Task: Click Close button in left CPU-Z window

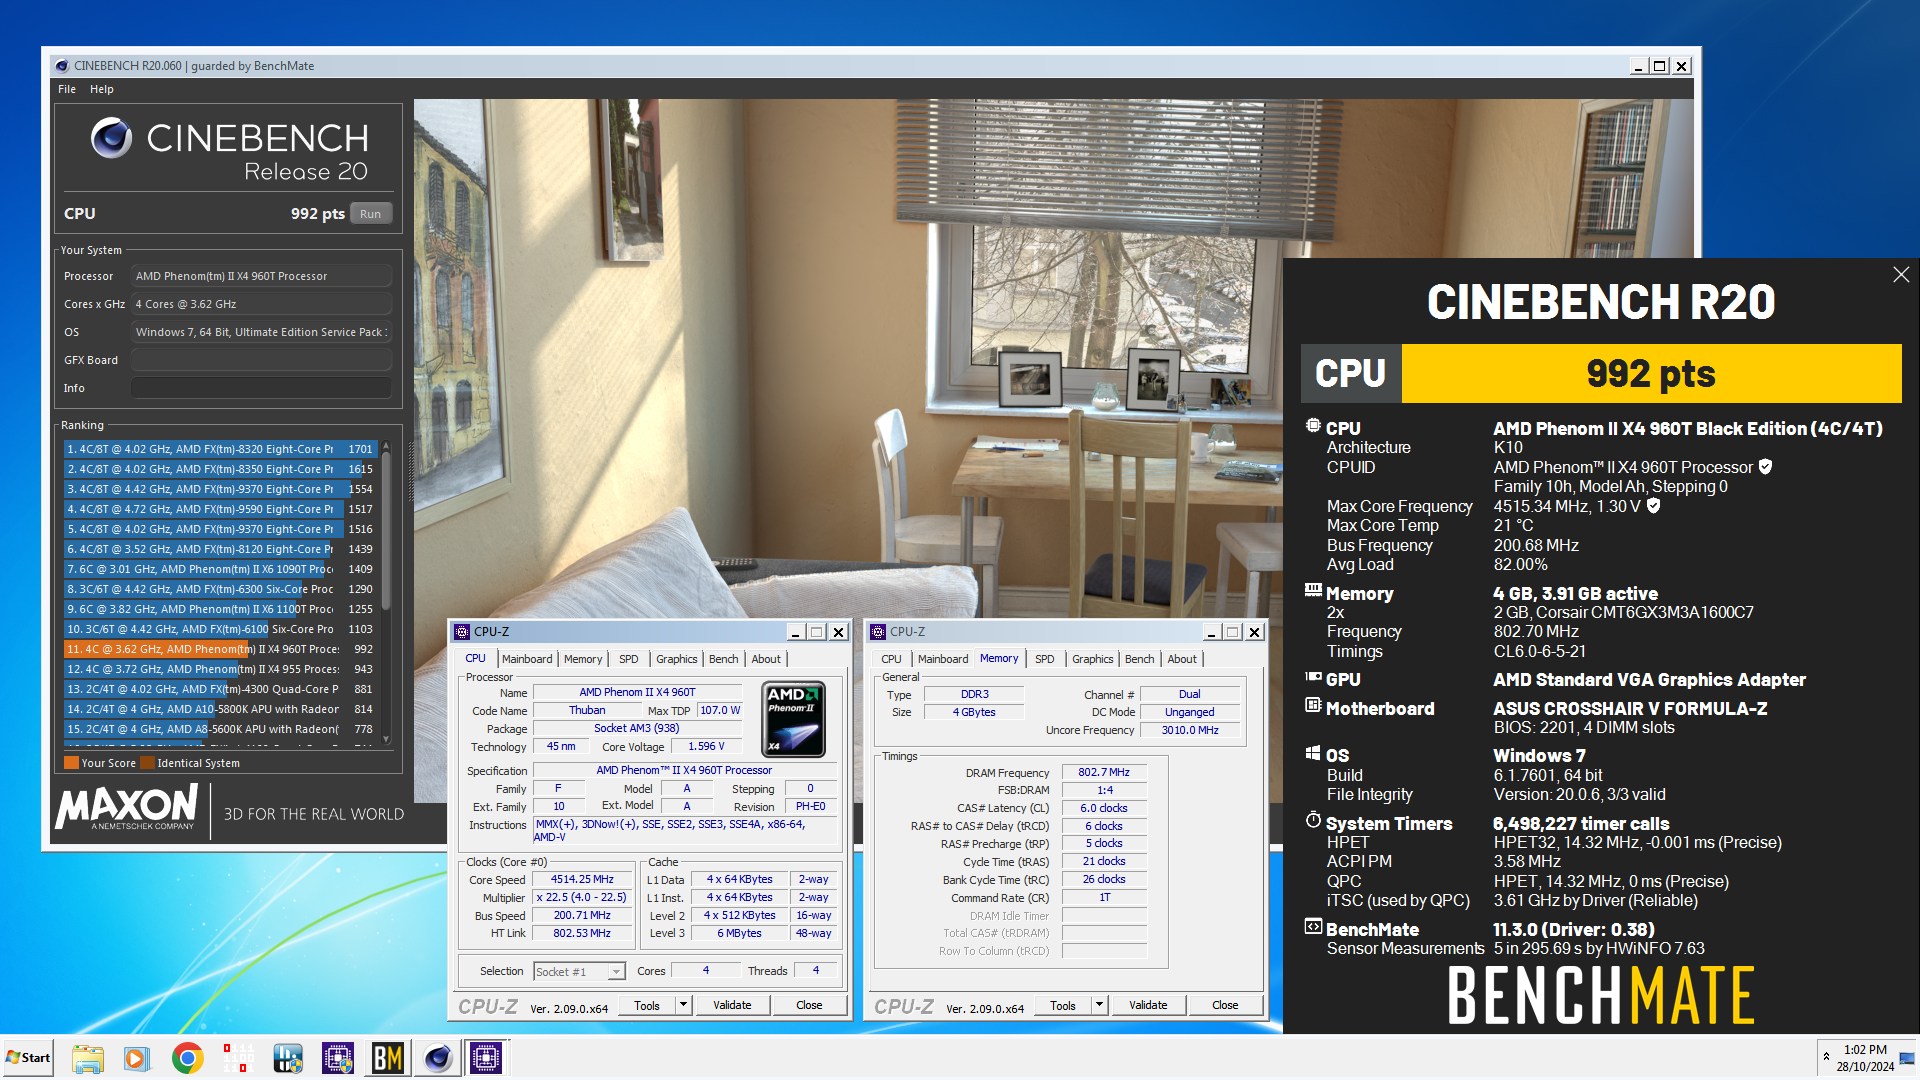Action: (809, 1005)
